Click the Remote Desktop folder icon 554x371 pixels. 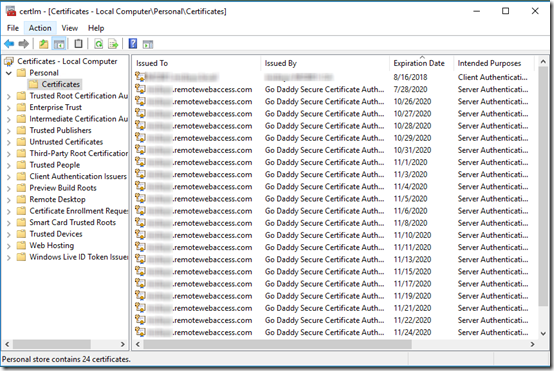(22, 199)
